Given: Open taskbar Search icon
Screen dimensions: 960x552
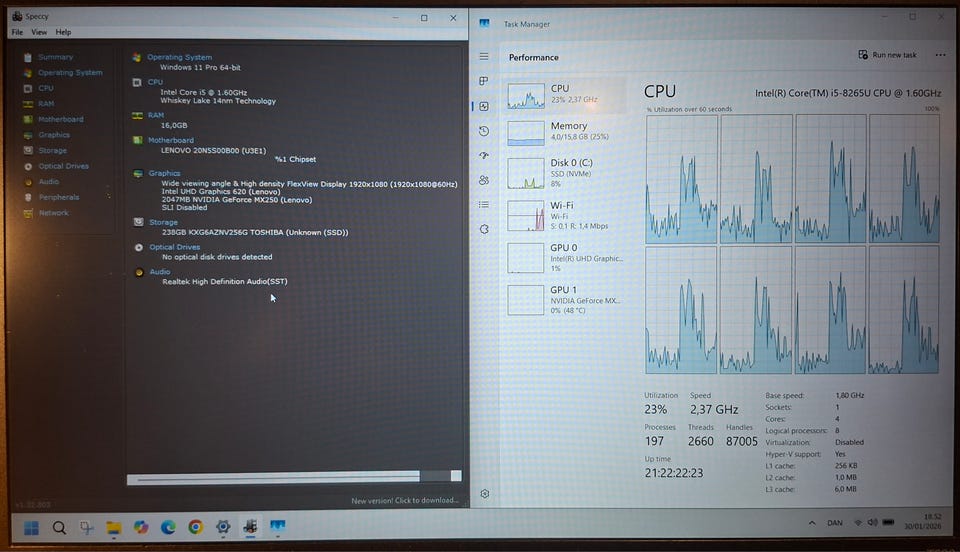Looking at the screenshot, I should (59, 528).
